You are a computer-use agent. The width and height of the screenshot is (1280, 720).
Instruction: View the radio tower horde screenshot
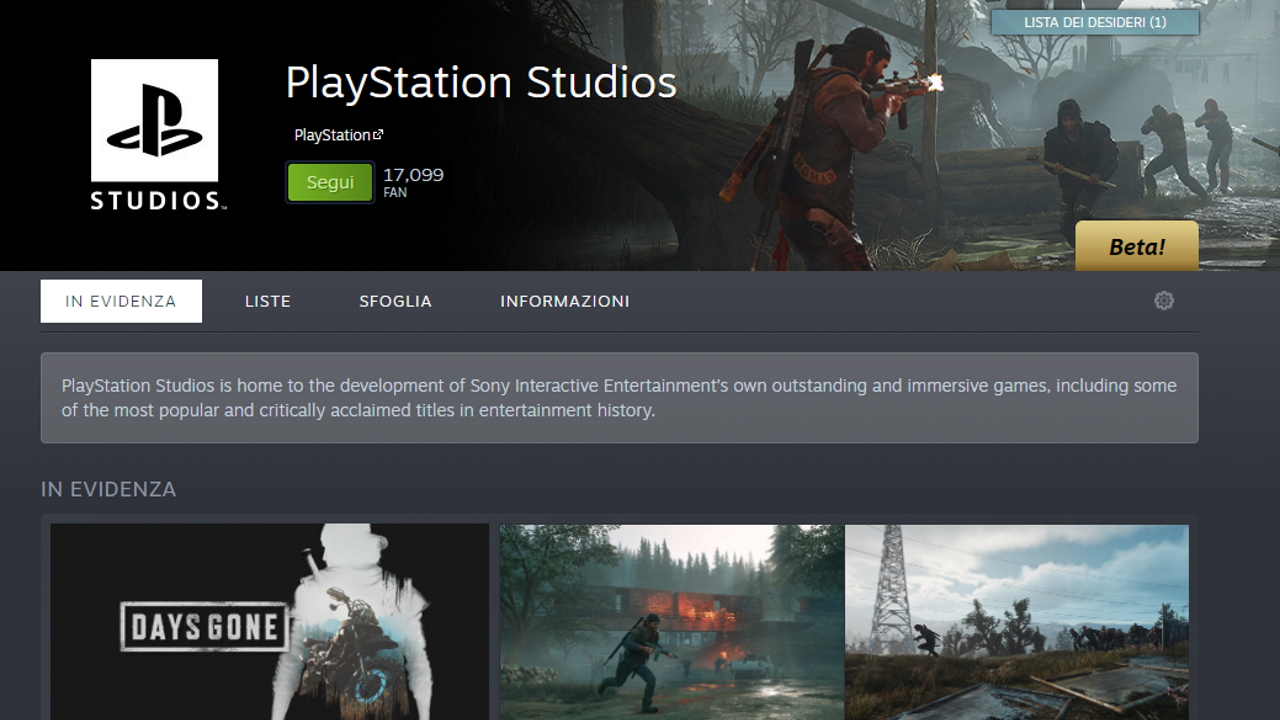click(1017, 622)
